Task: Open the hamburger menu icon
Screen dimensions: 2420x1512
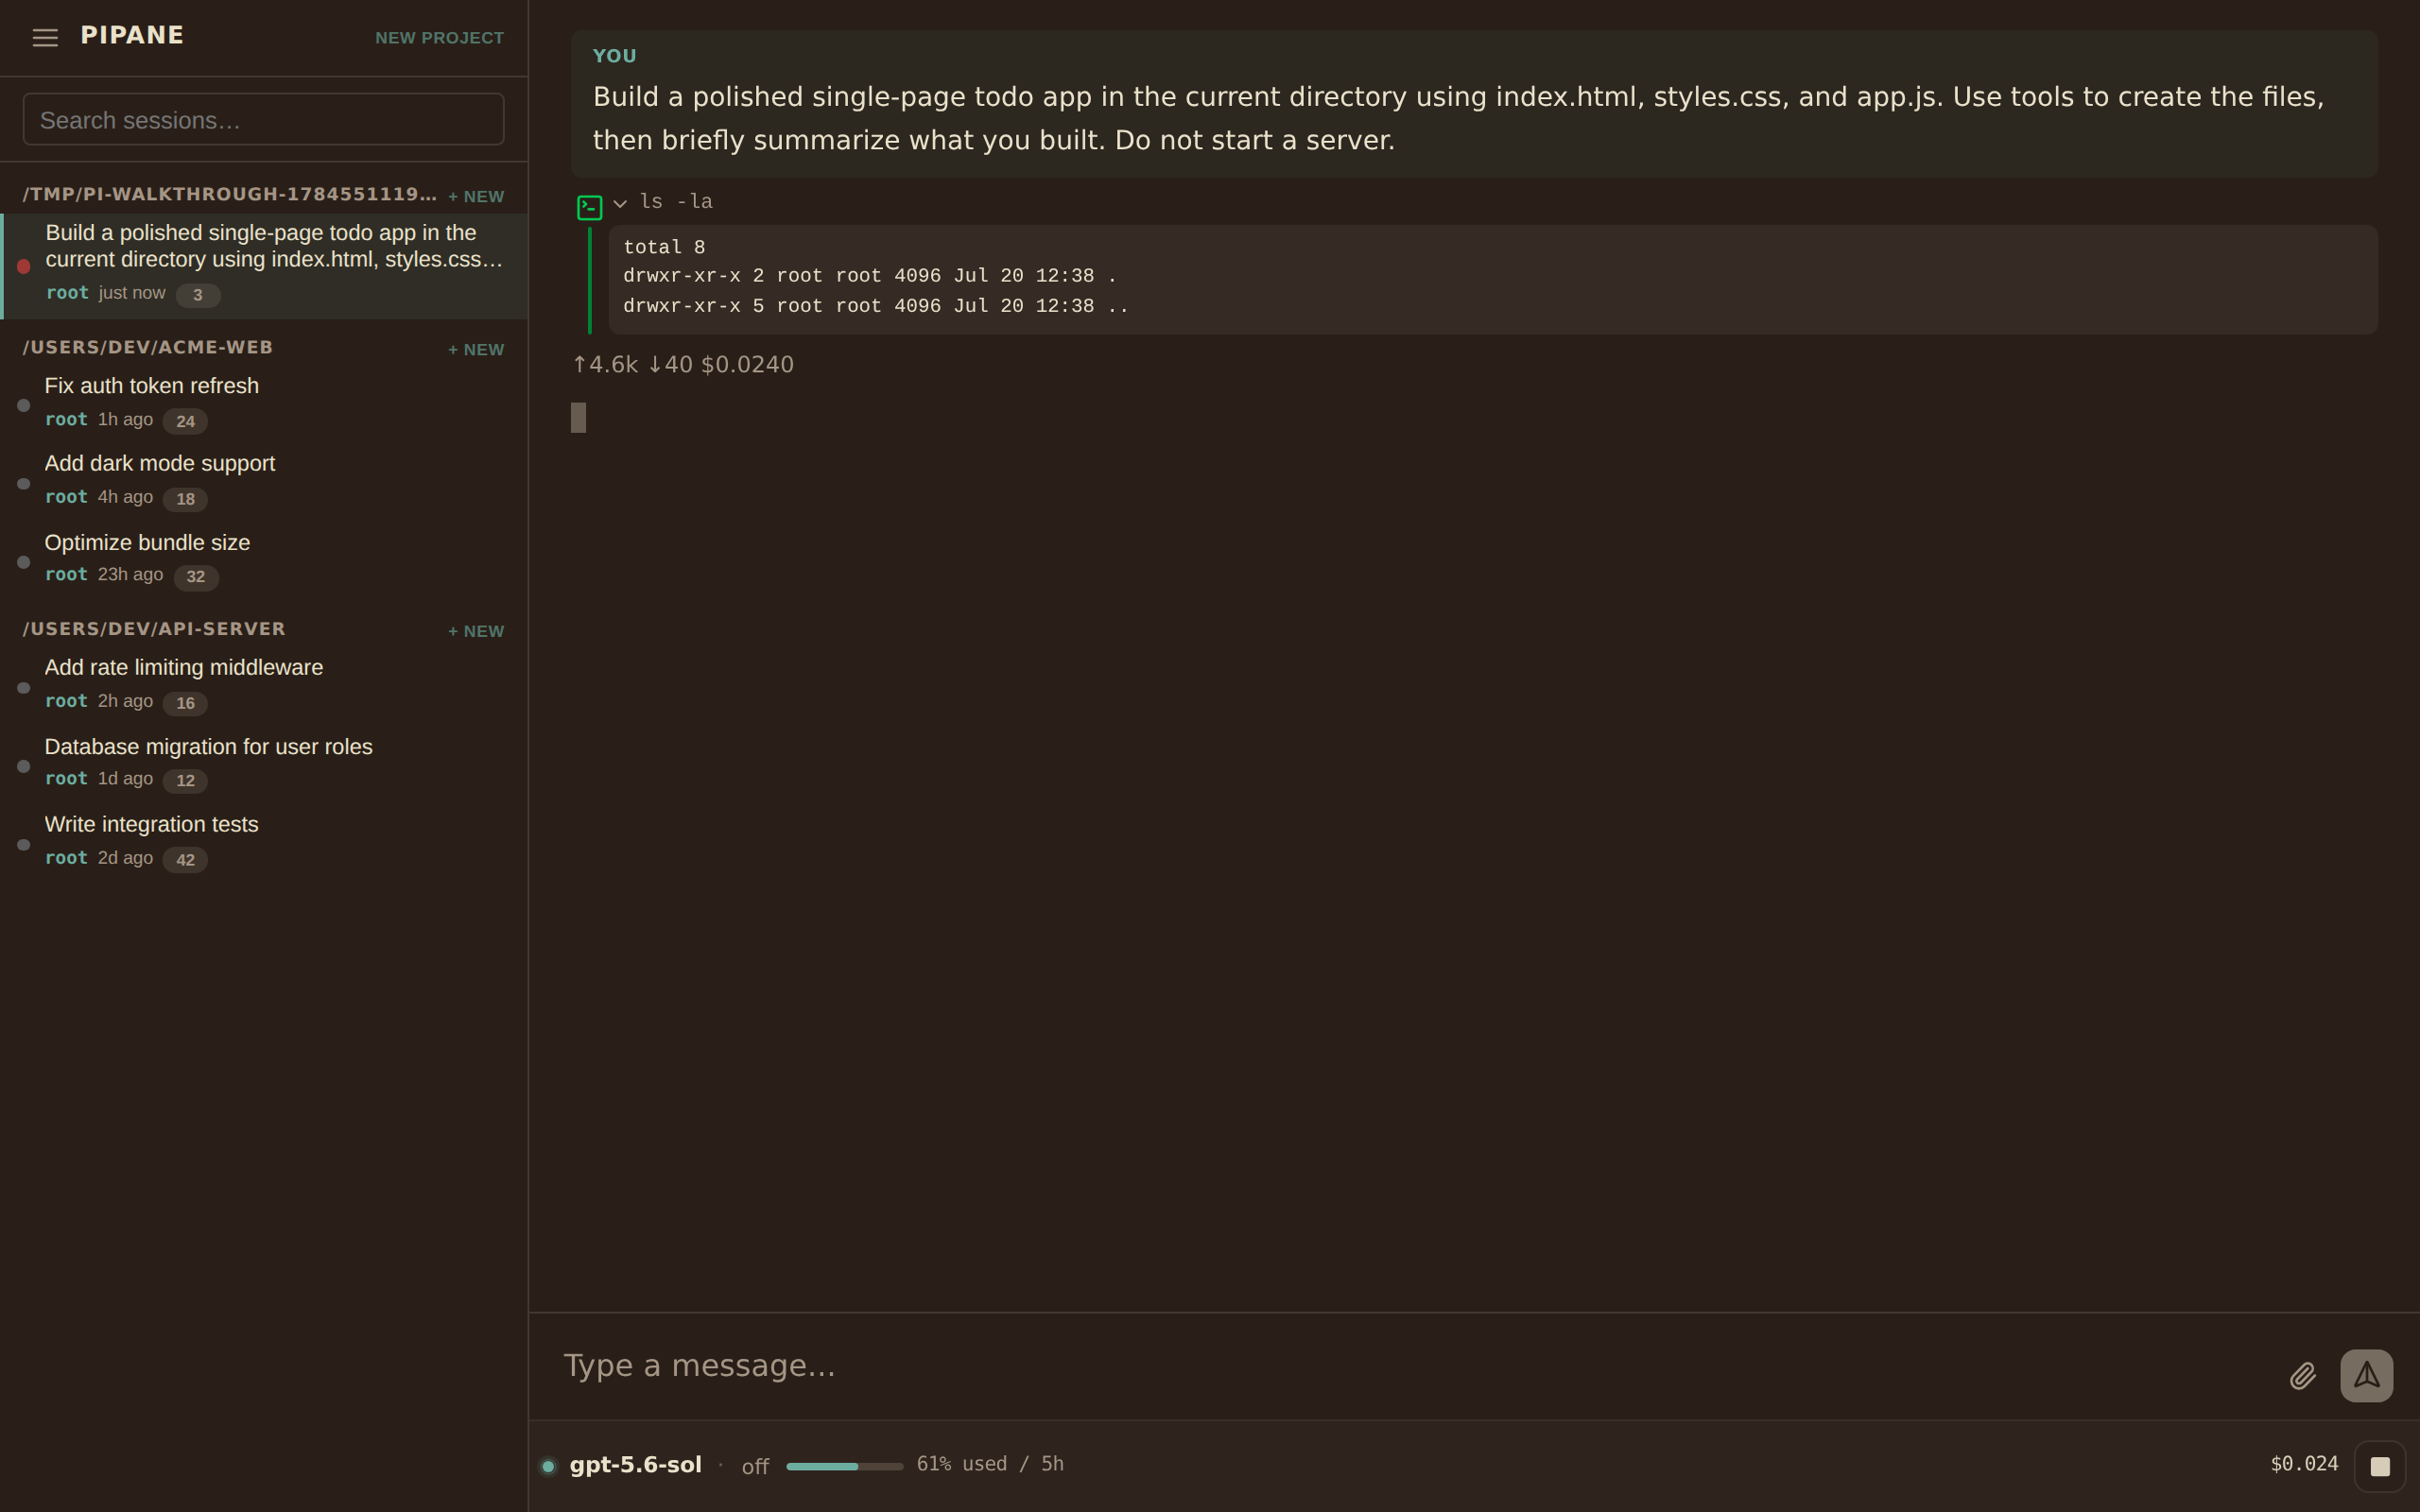Action: tap(45, 38)
